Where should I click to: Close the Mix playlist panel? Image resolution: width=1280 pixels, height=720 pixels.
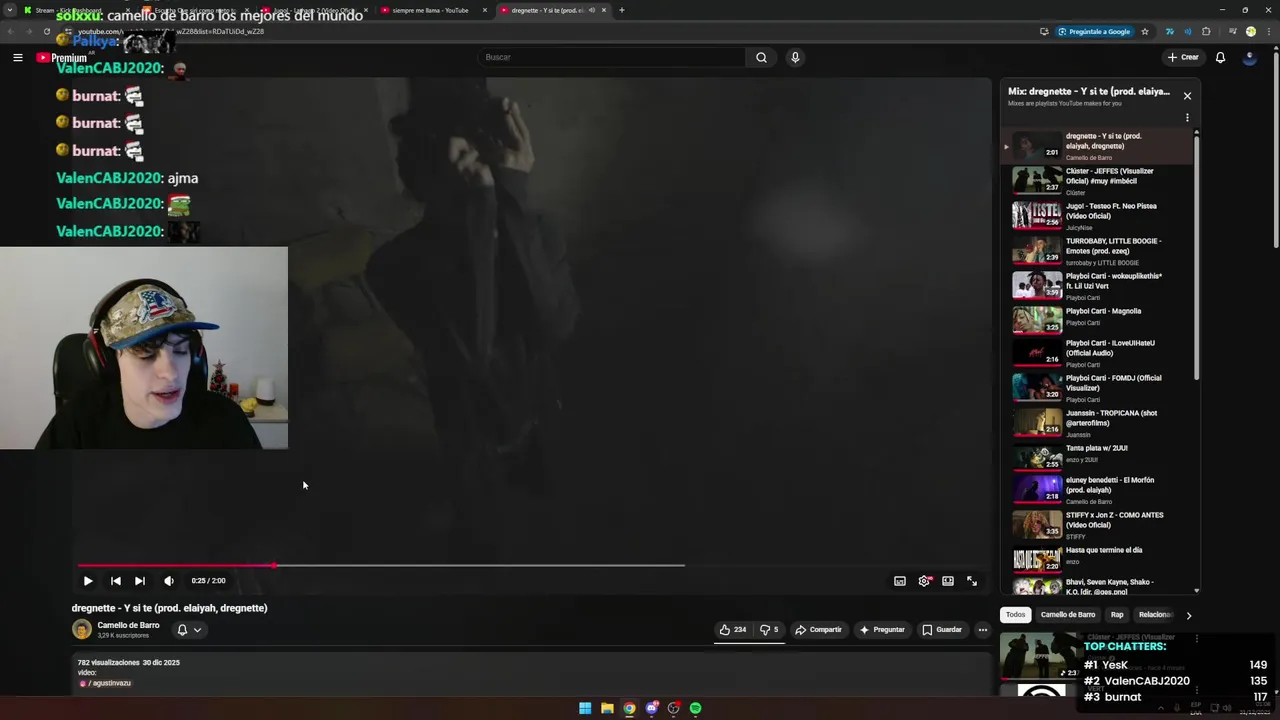(1187, 96)
